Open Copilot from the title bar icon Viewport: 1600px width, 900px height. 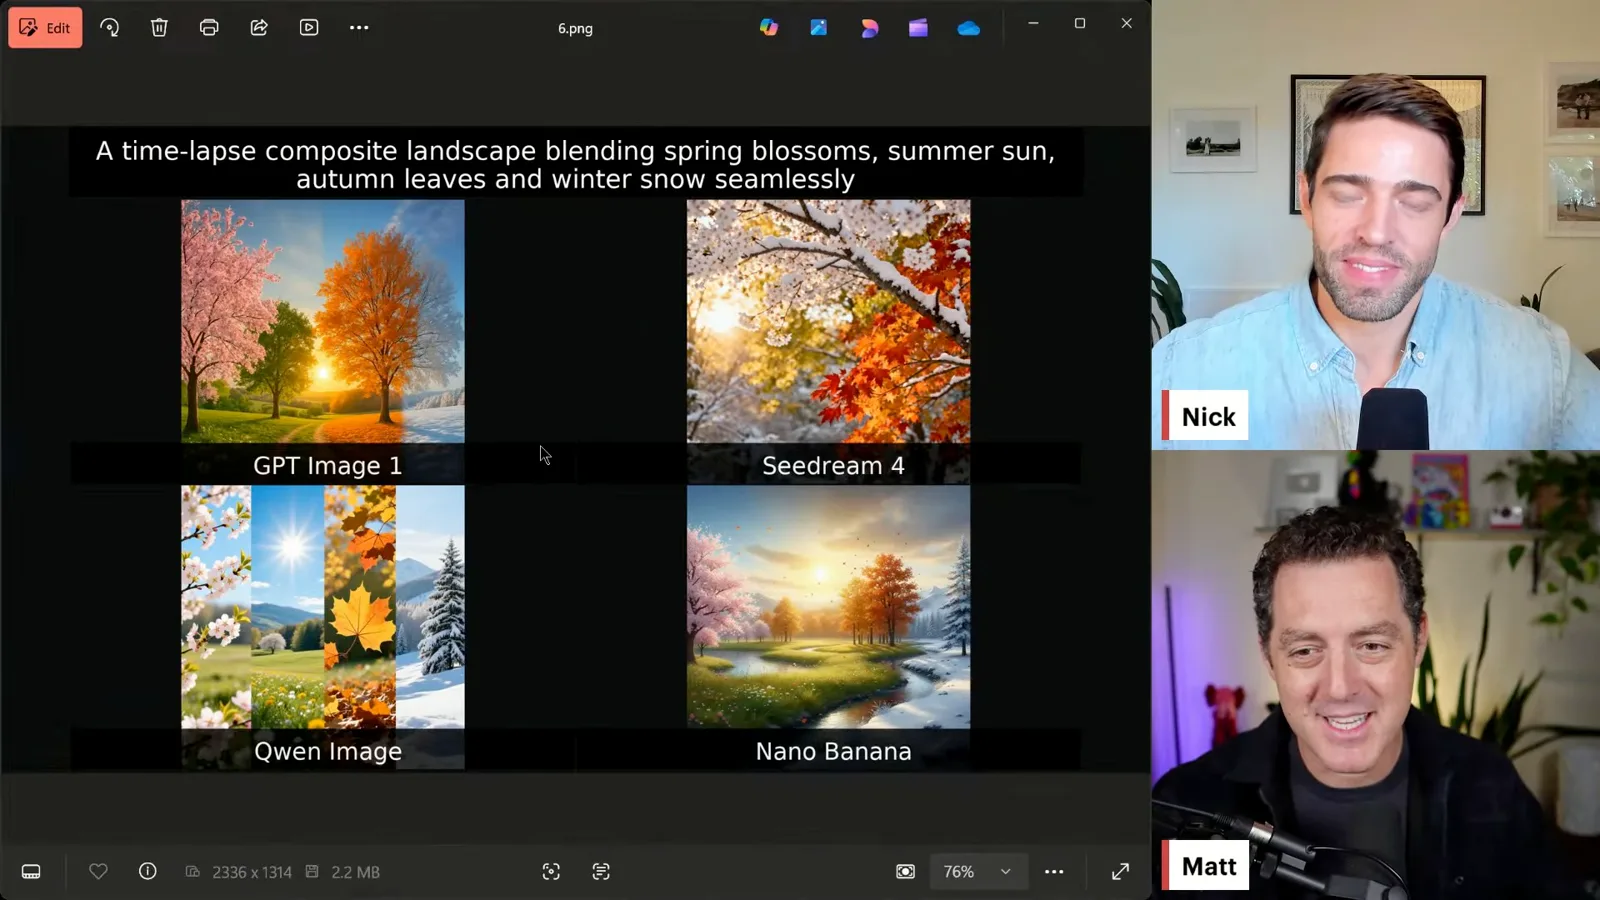[x=768, y=28]
